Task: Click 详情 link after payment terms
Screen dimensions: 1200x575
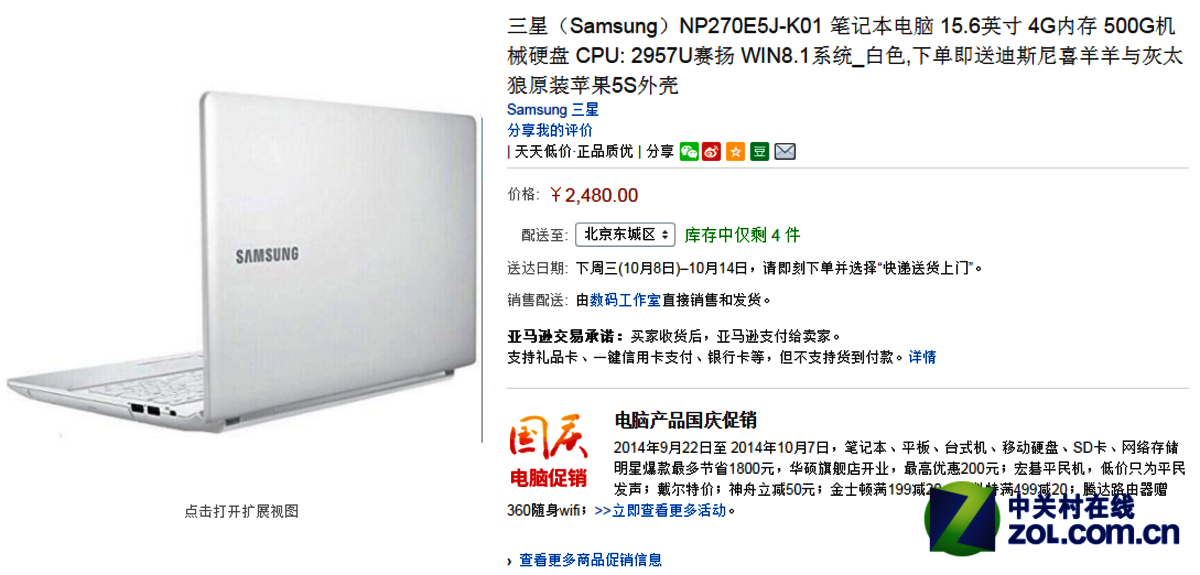Action: [922, 357]
